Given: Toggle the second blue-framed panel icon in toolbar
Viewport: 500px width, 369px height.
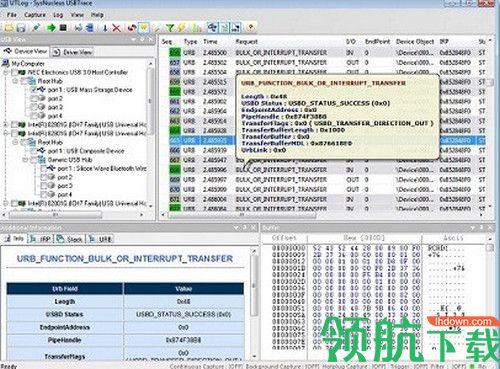Looking at the screenshot, I should [x=224, y=27].
